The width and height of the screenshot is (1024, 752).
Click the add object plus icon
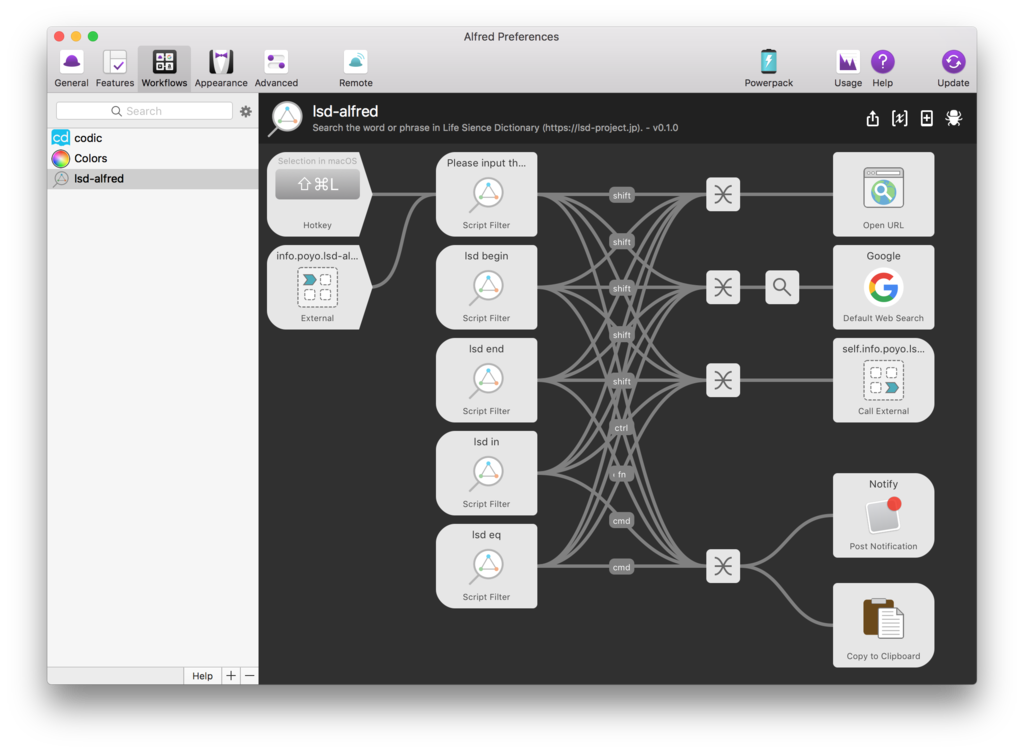pos(926,118)
